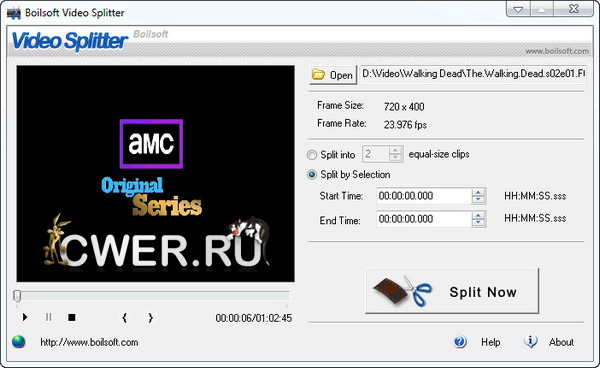Decrease End Time with down arrow
Viewport: 600px width, 368px height.
[x=478, y=223]
